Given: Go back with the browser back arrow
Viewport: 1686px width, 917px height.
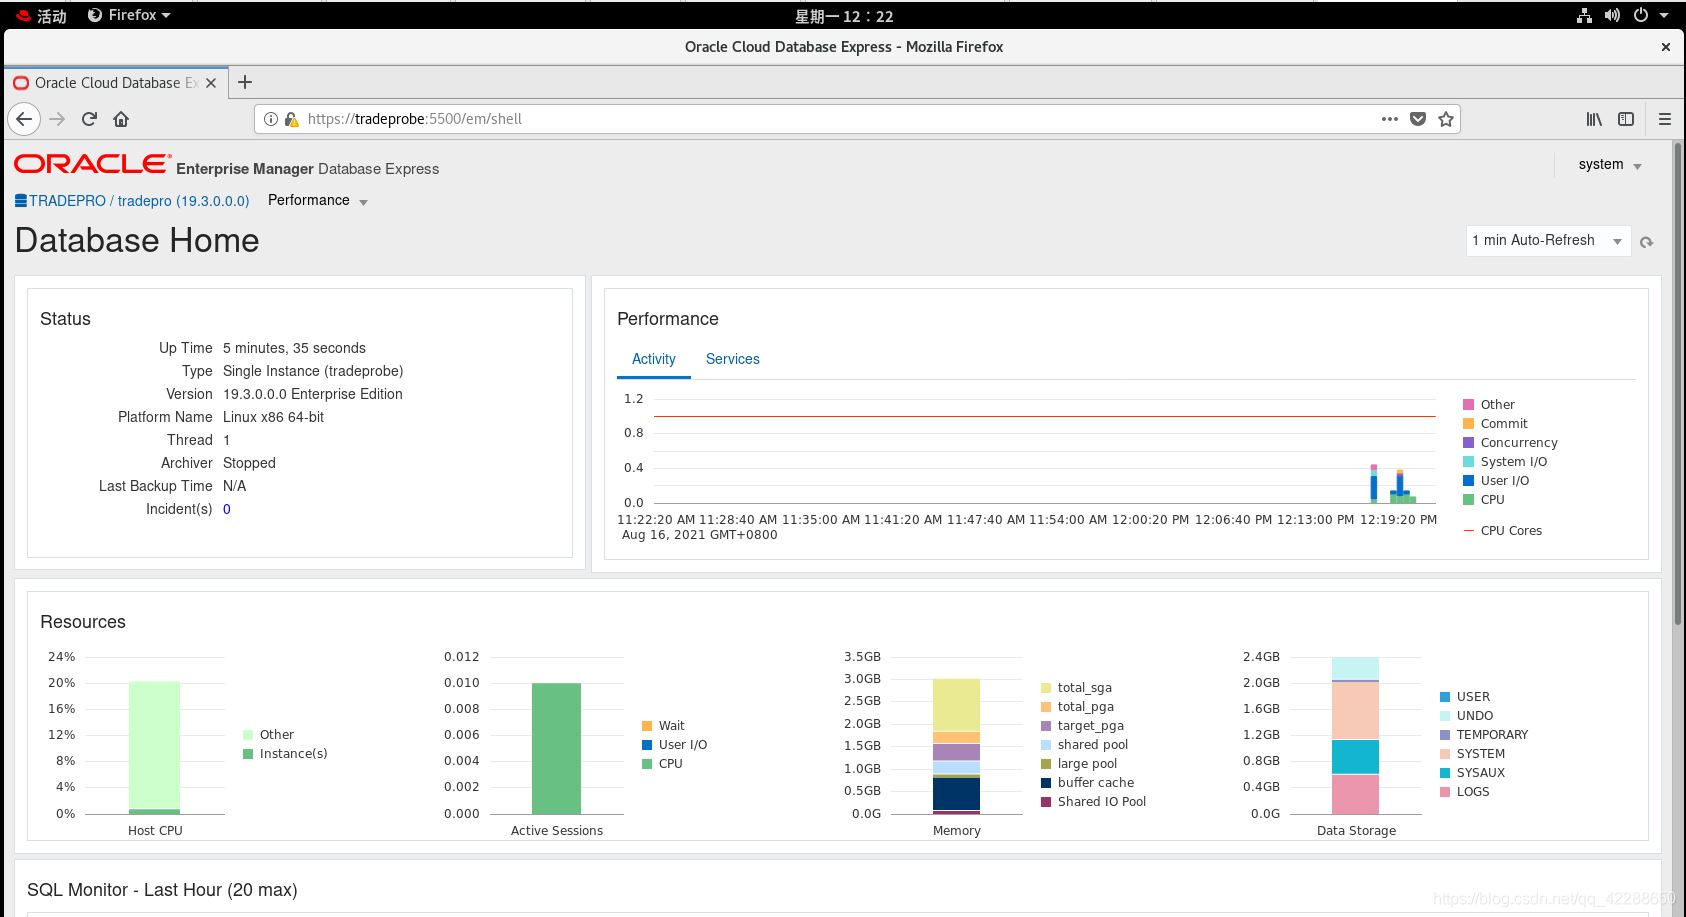Looking at the screenshot, I should (x=24, y=119).
